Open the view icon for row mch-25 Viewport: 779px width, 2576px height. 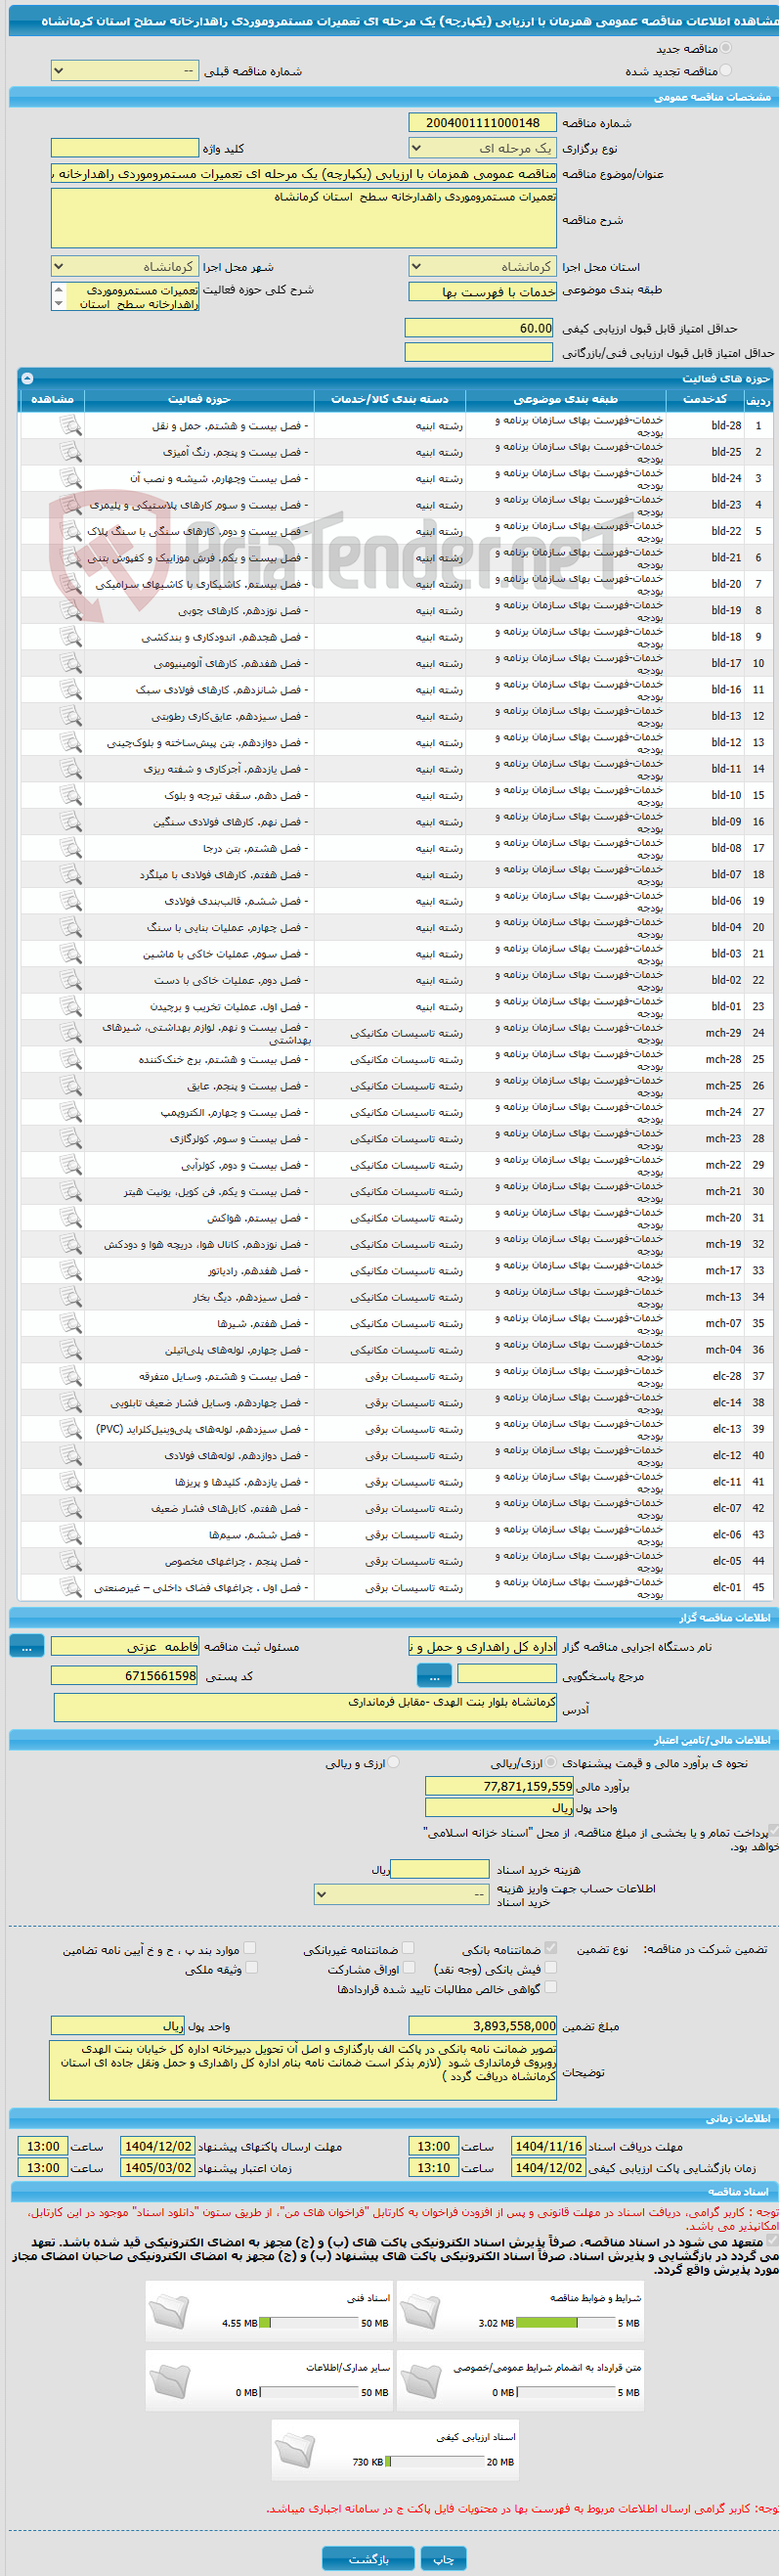pyautogui.click(x=70, y=1085)
